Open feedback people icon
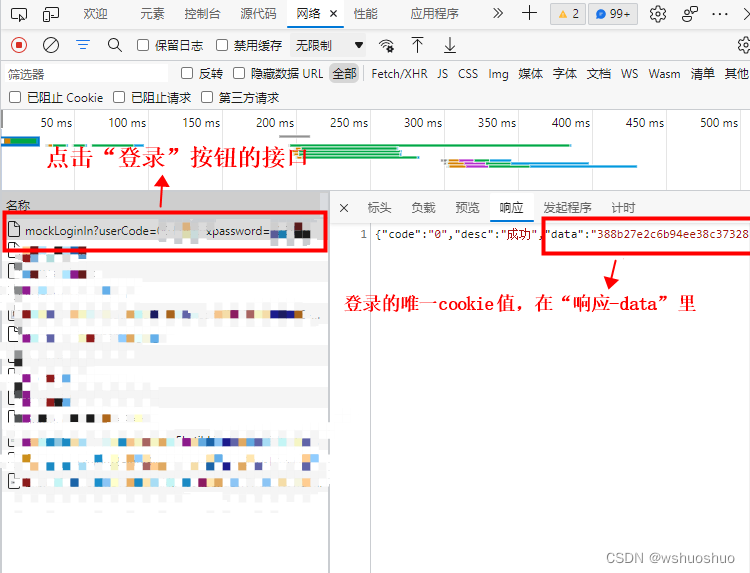Viewport: 750px width, 573px height. coord(689,14)
